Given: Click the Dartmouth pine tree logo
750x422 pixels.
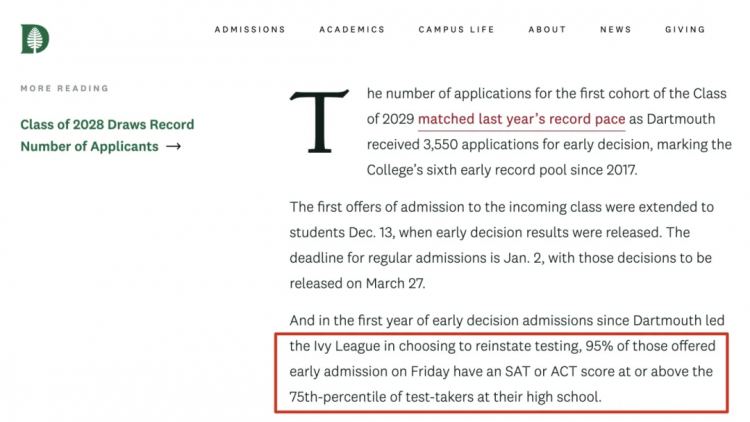Looking at the screenshot, I should click(35, 39).
